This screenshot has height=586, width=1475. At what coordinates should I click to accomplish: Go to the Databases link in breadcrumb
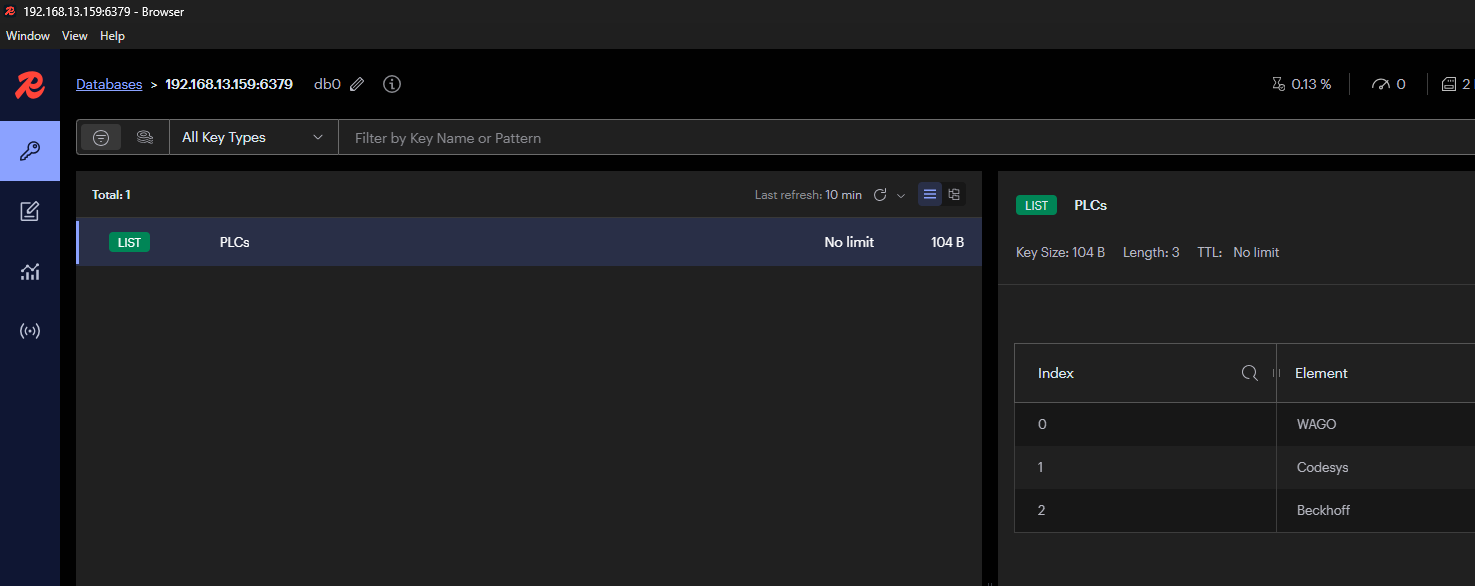point(109,84)
